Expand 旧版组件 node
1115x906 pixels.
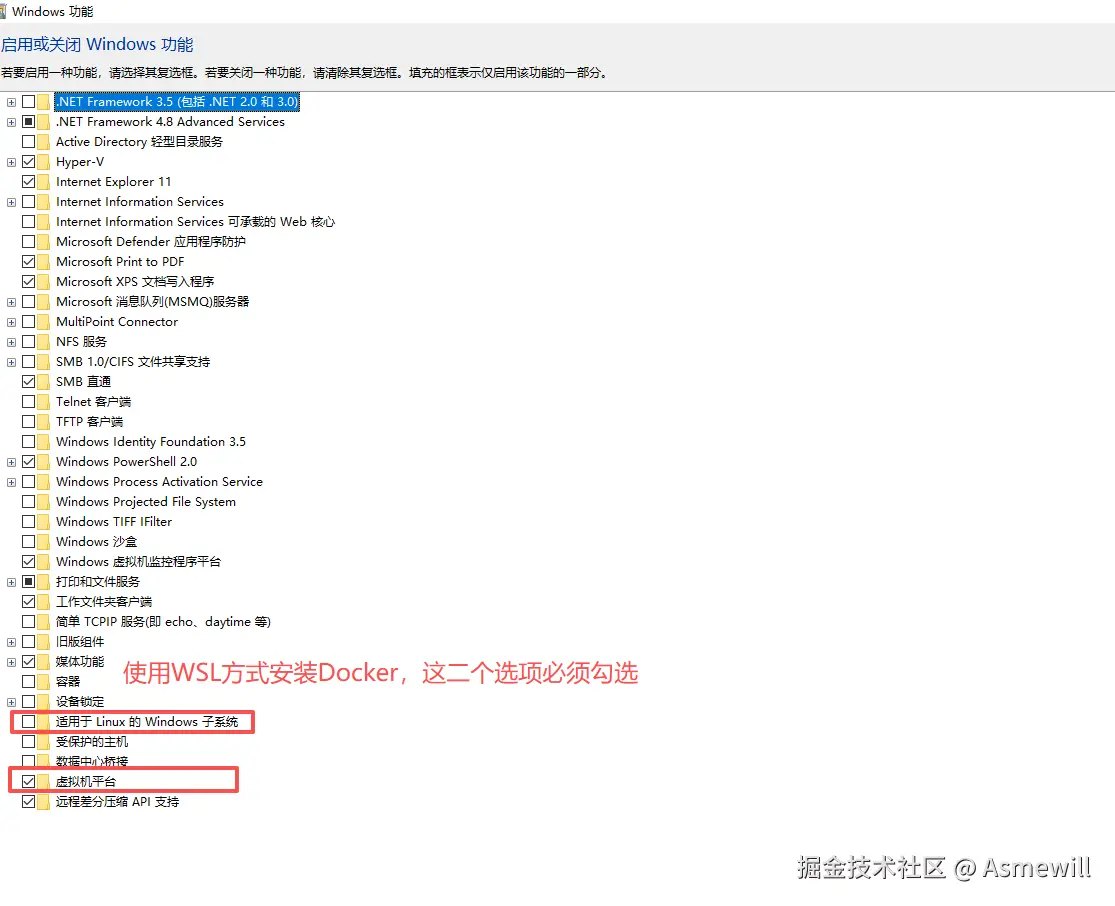pyautogui.click(x=11, y=642)
